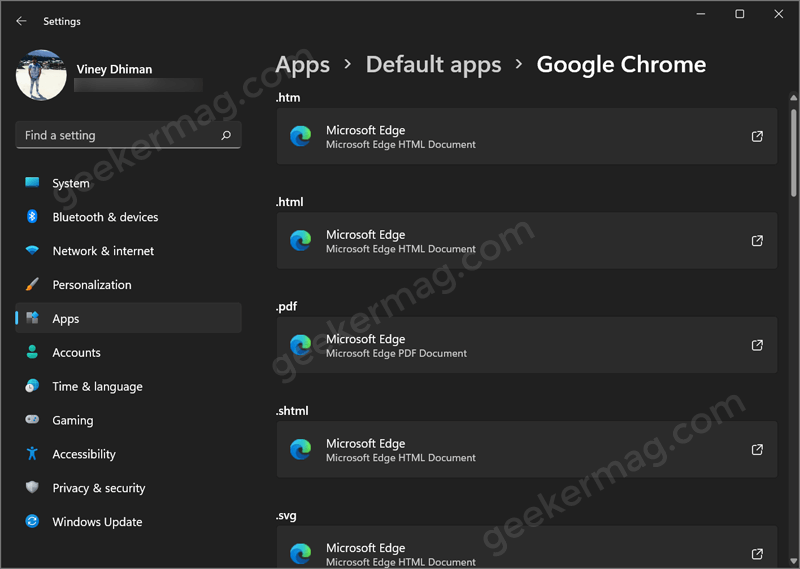Click the Accounts person icon
This screenshot has width=800, height=569.
pyautogui.click(x=32, y=352)
